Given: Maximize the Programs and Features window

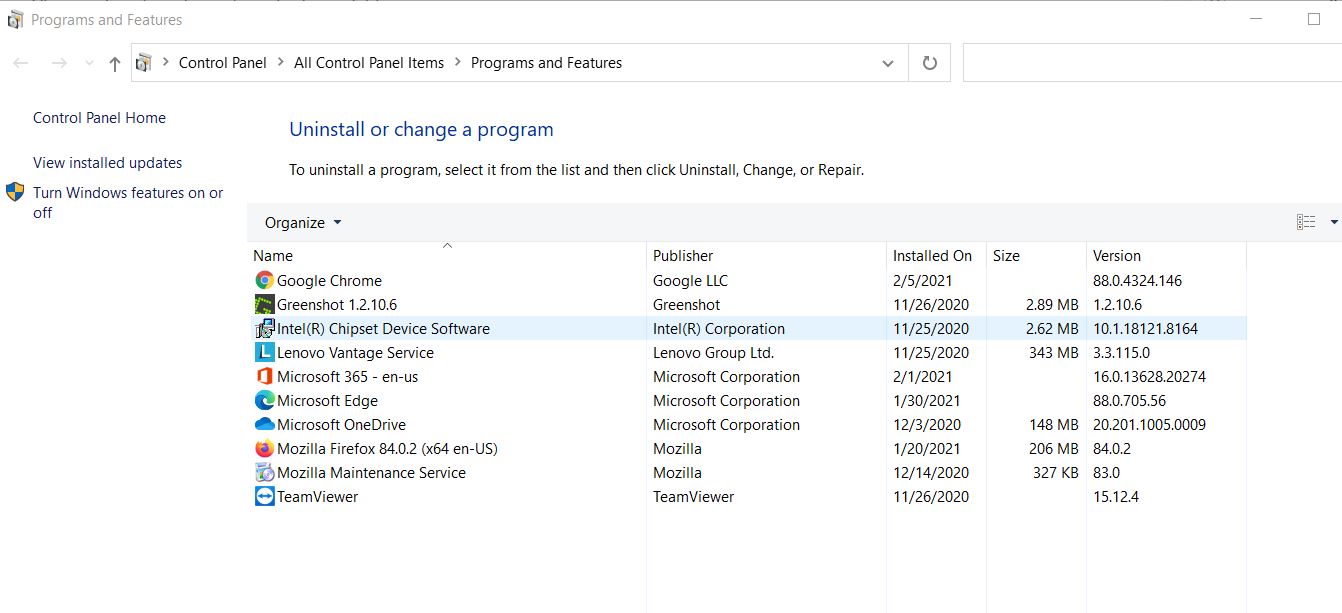Looking at the screenshot, I should tap(1314, 19).
